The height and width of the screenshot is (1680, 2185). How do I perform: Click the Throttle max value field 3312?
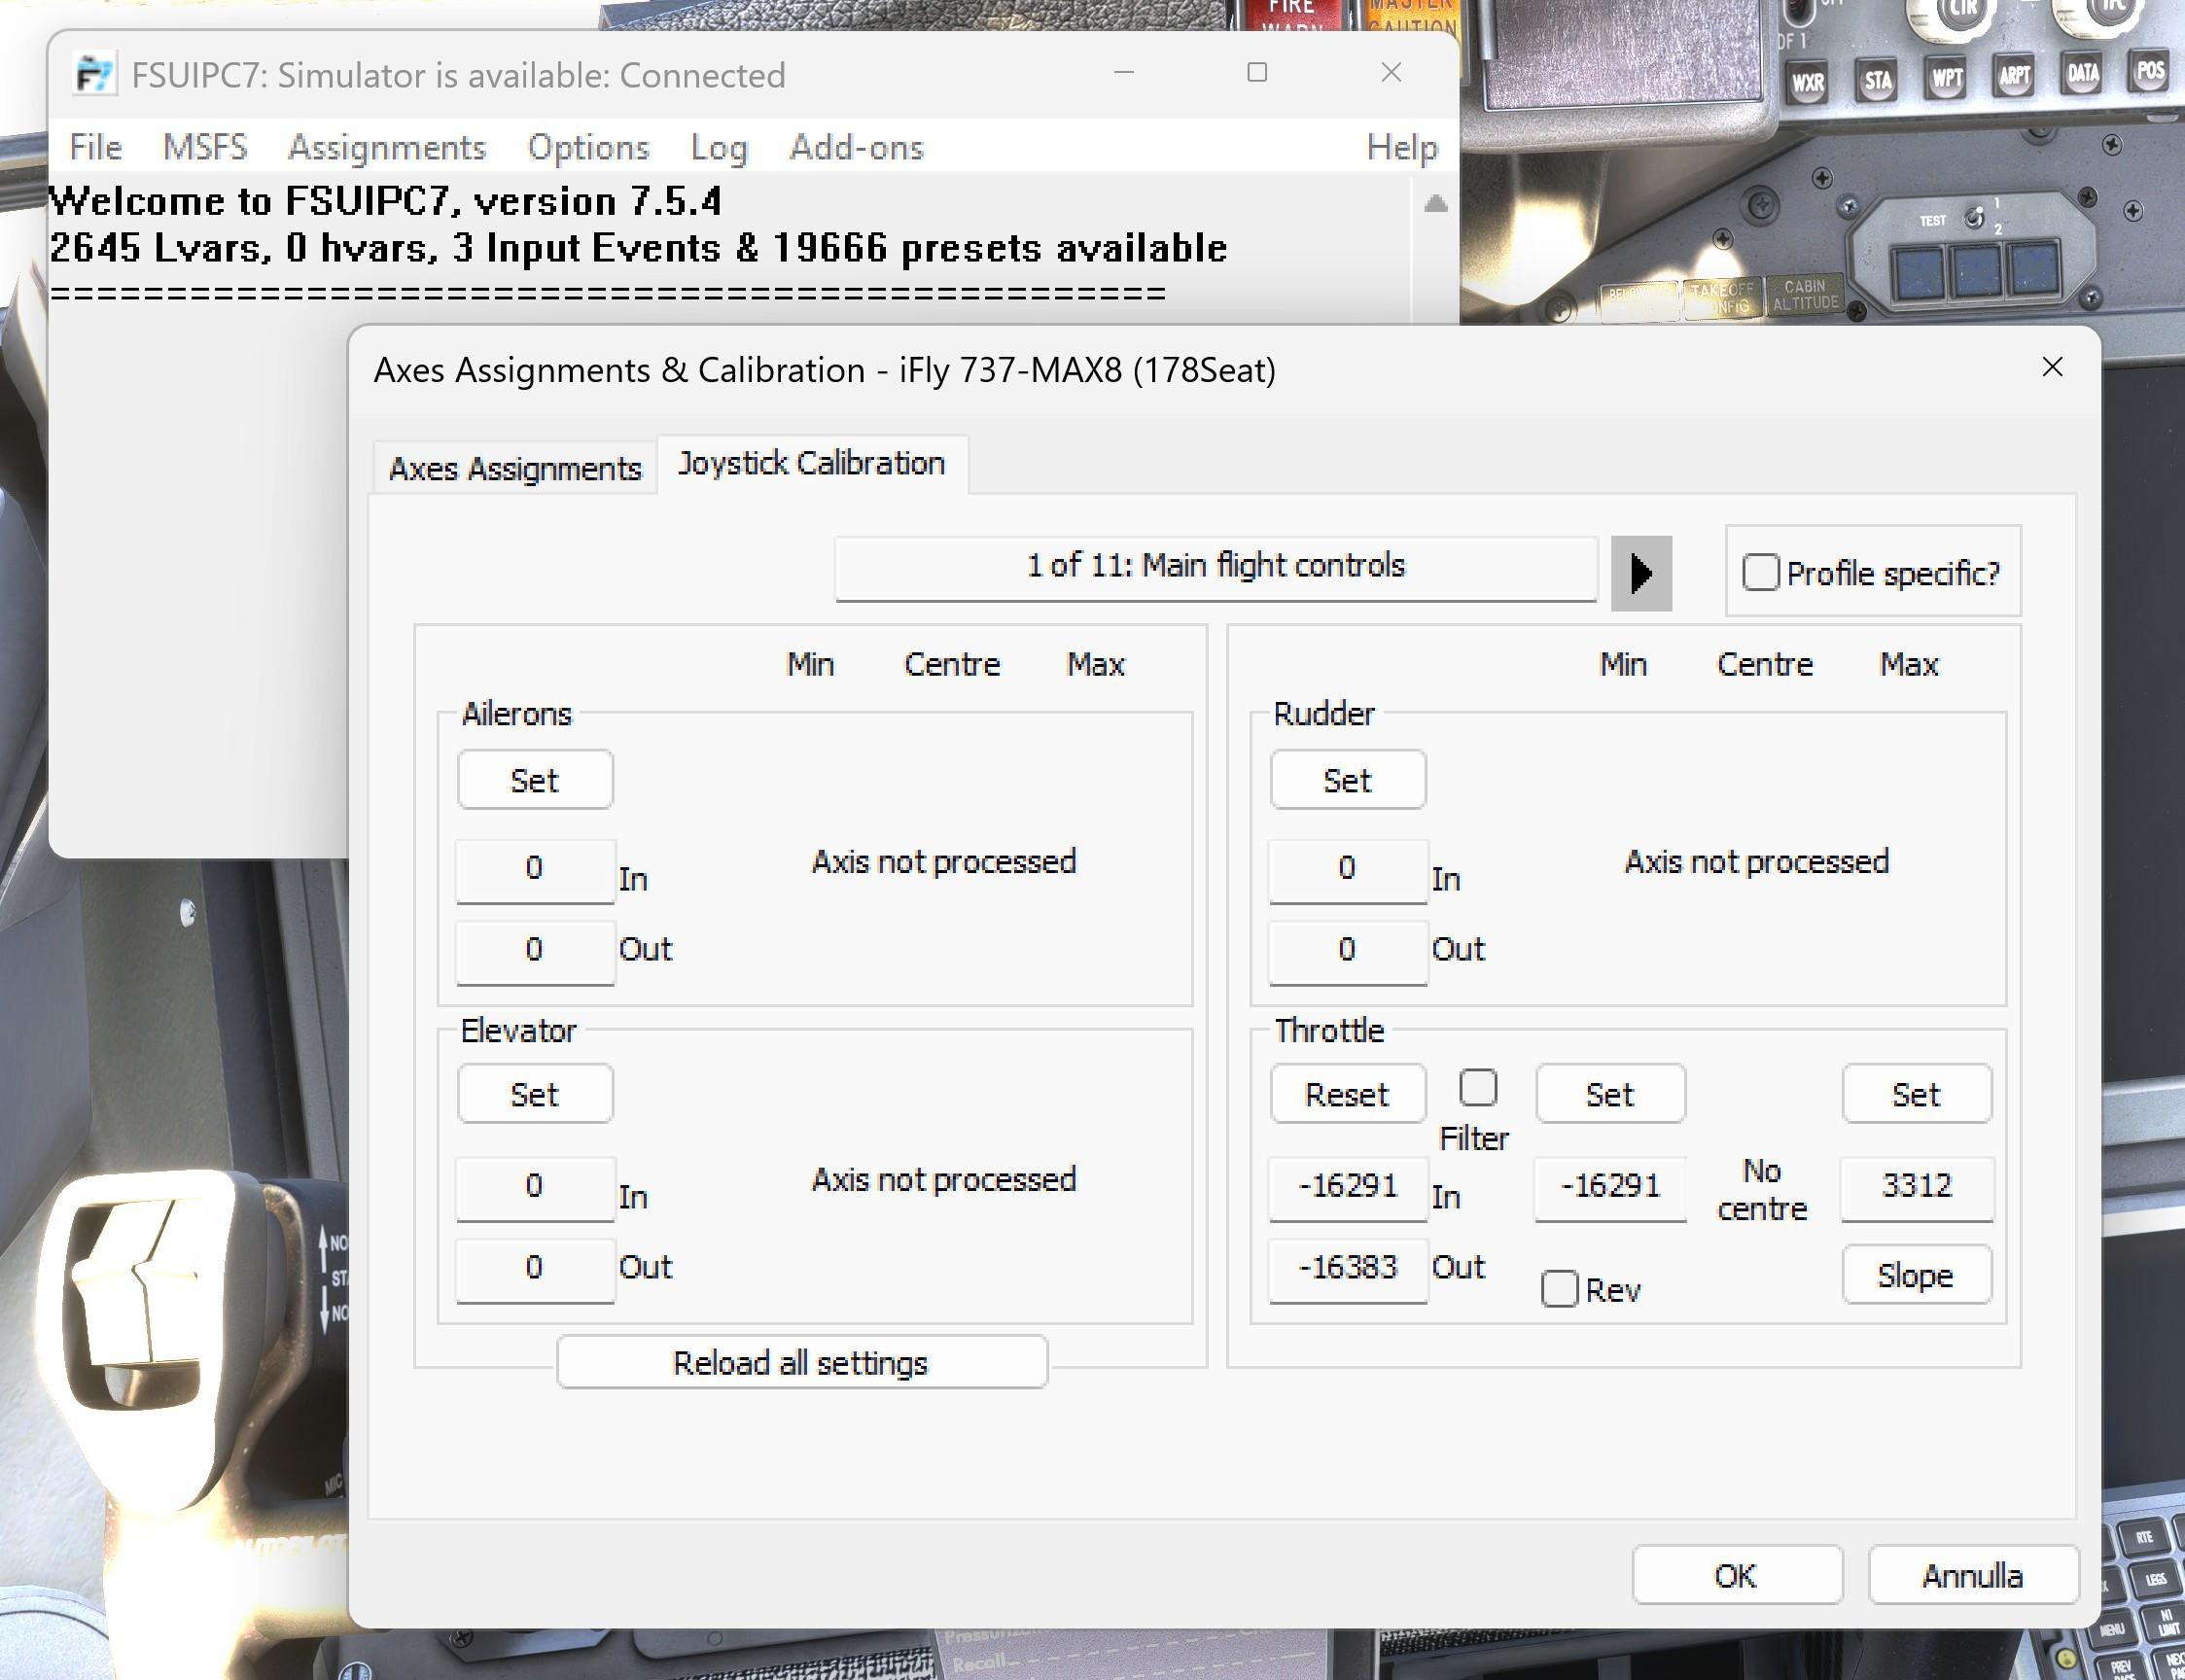(x=1916, y=1187)
